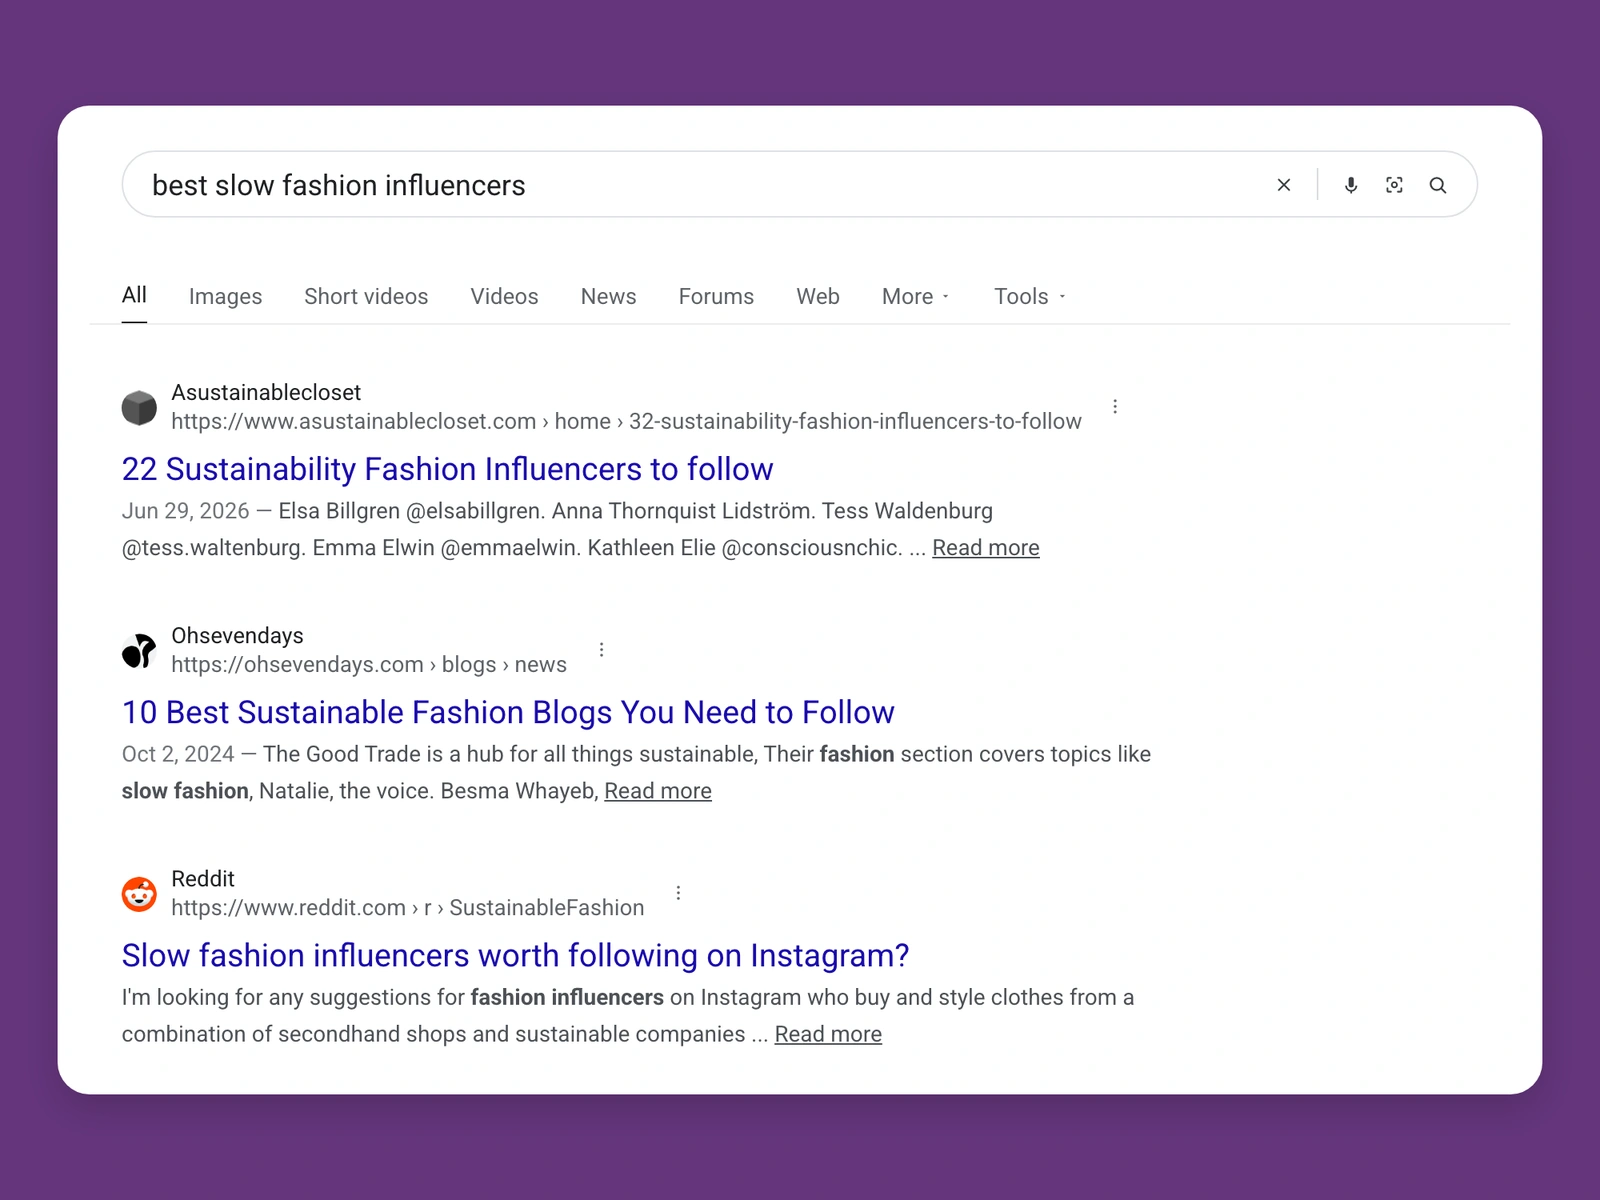Select the All results tab
Screen dimensions: 1600x1200
coord(134,295)
